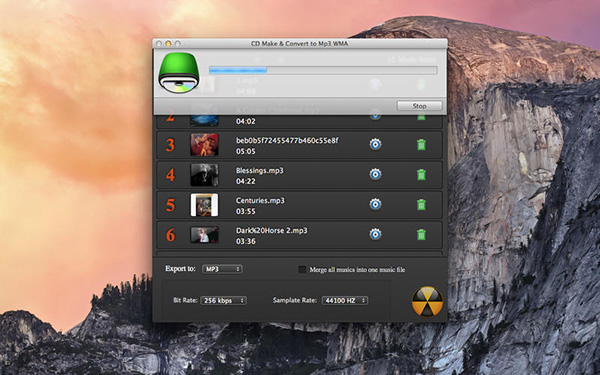Image resolution: width=600 pixels, height=375 pixels.
Task: Click the Export to label
Action: pyautogui.click(x=180, y=269)
